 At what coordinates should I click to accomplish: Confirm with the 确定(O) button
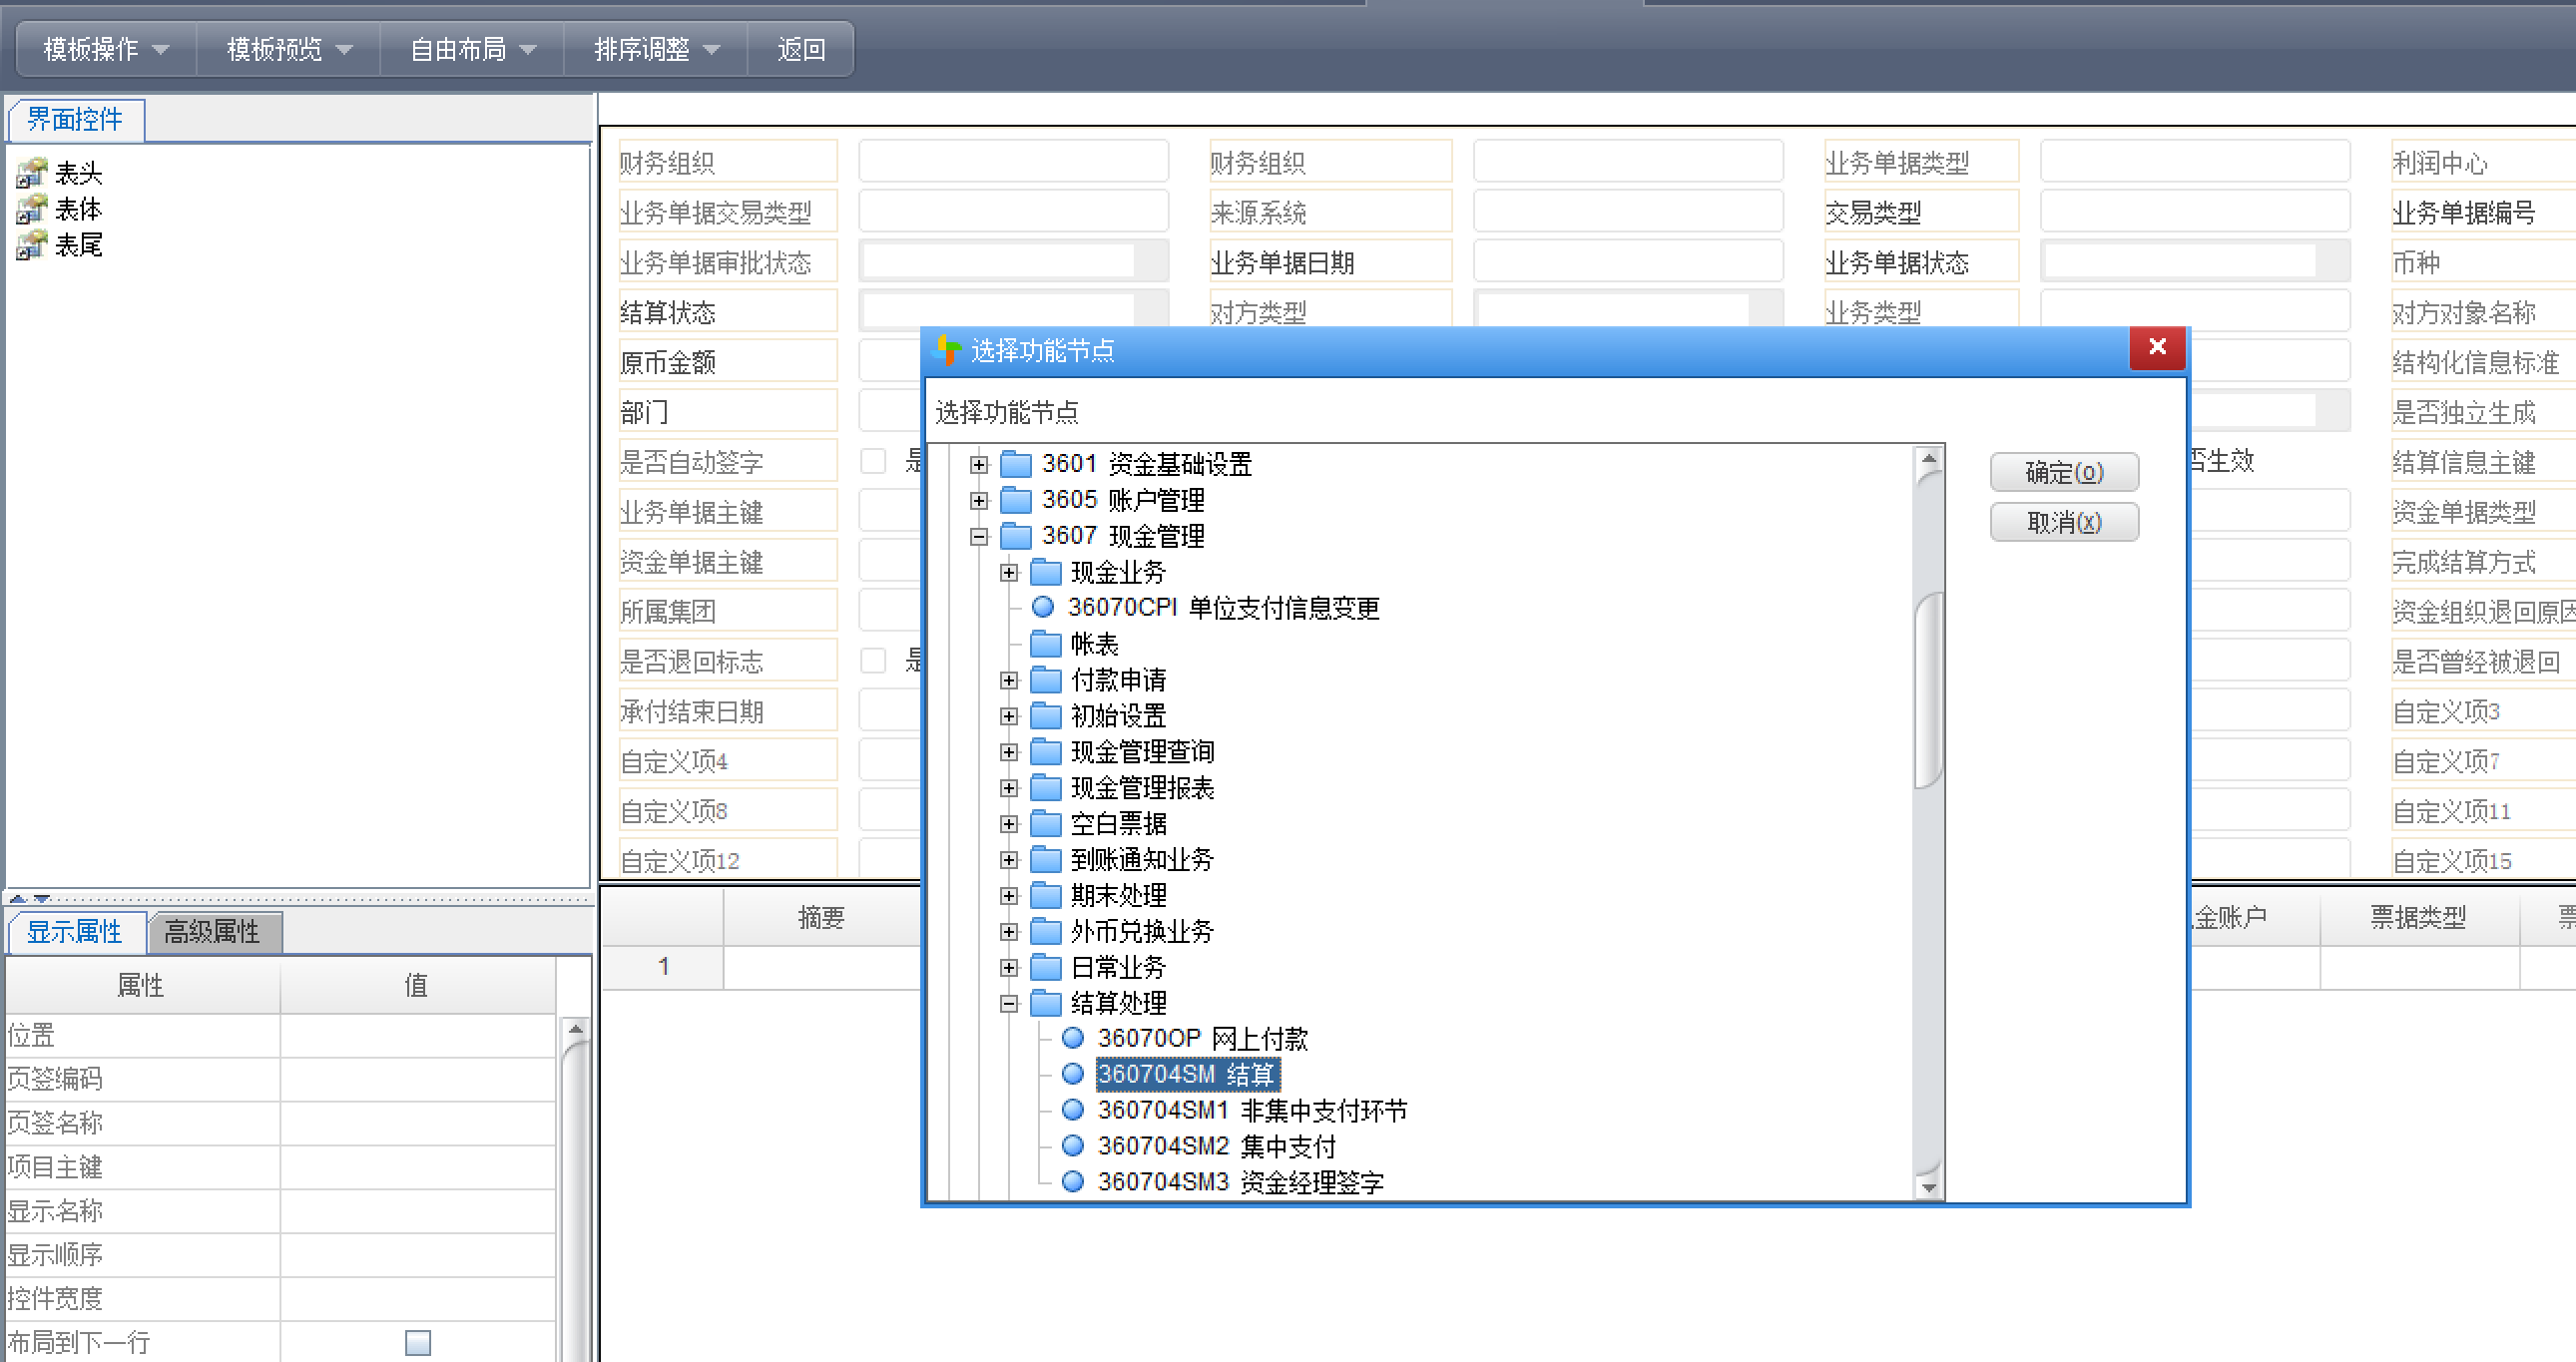coord(2064,472)
